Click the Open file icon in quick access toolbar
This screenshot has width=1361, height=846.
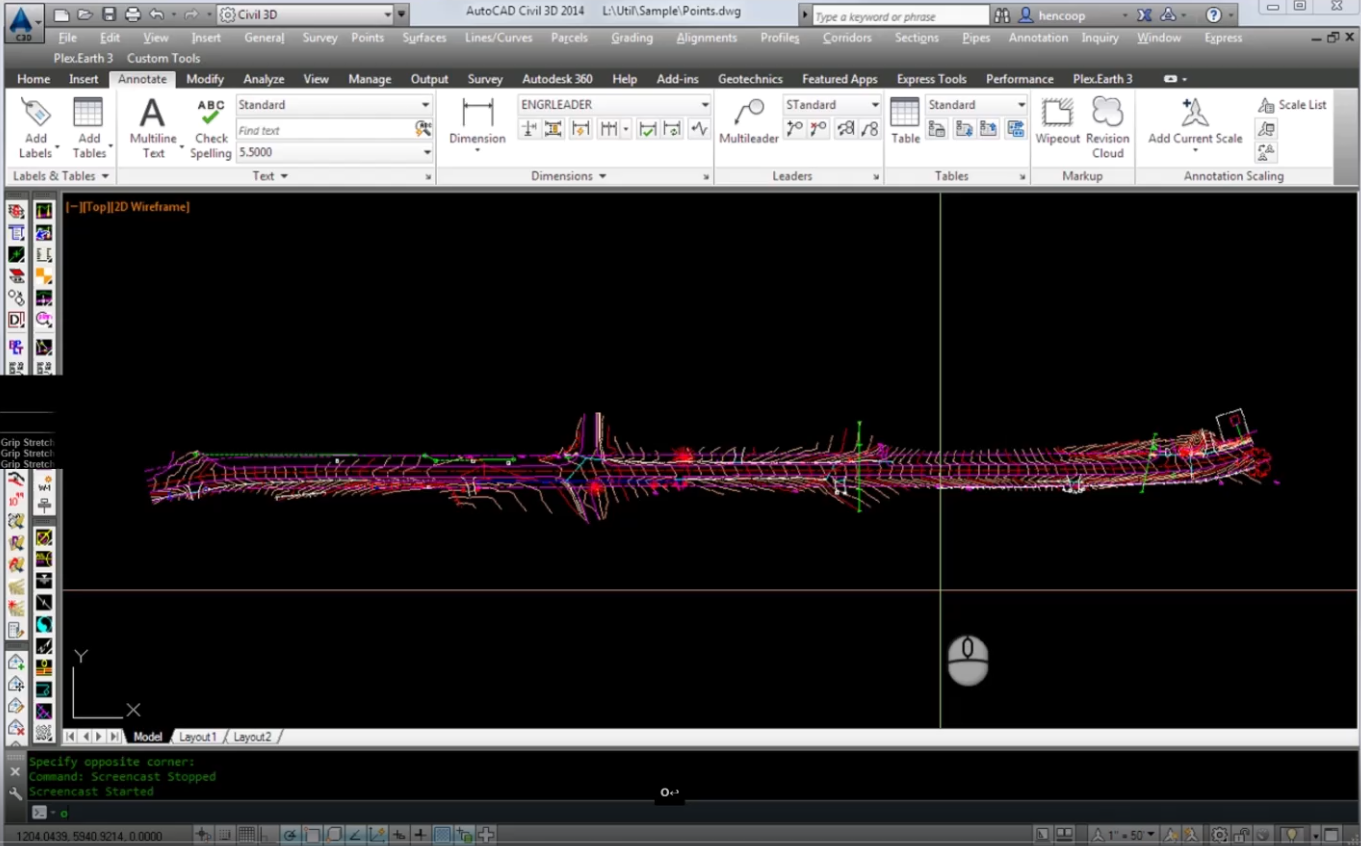85,15
